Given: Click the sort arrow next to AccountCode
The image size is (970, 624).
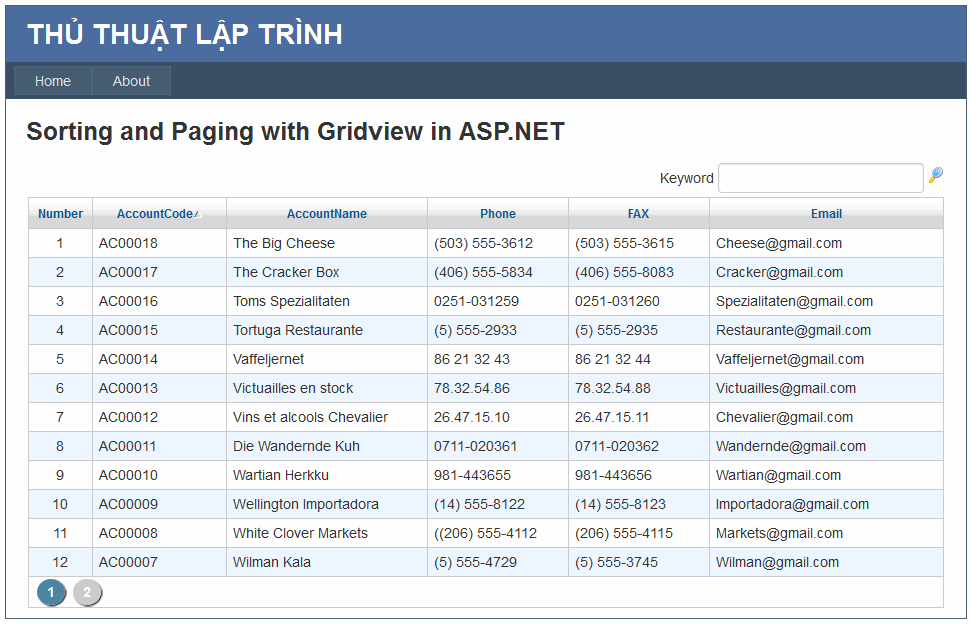Looking at the screenshot, I should coord(197,214).
